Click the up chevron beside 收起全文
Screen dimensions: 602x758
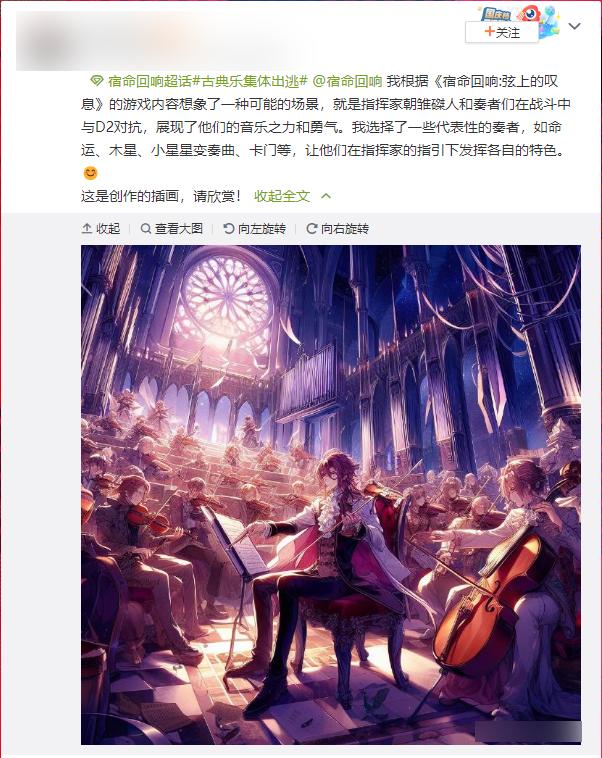click(326, 196)
